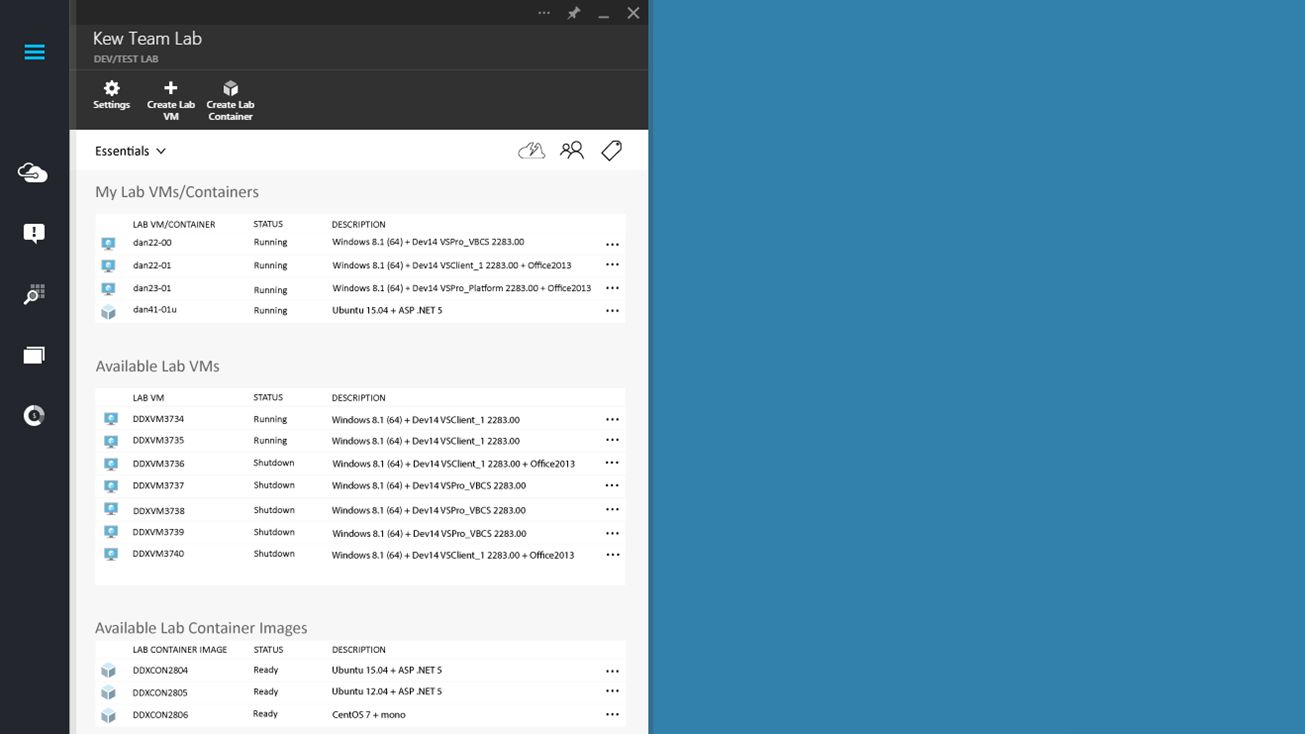This screenshot has width=1305, height=734.
Task: Open more options for DDXVM3740
Action: click(612, 555)
